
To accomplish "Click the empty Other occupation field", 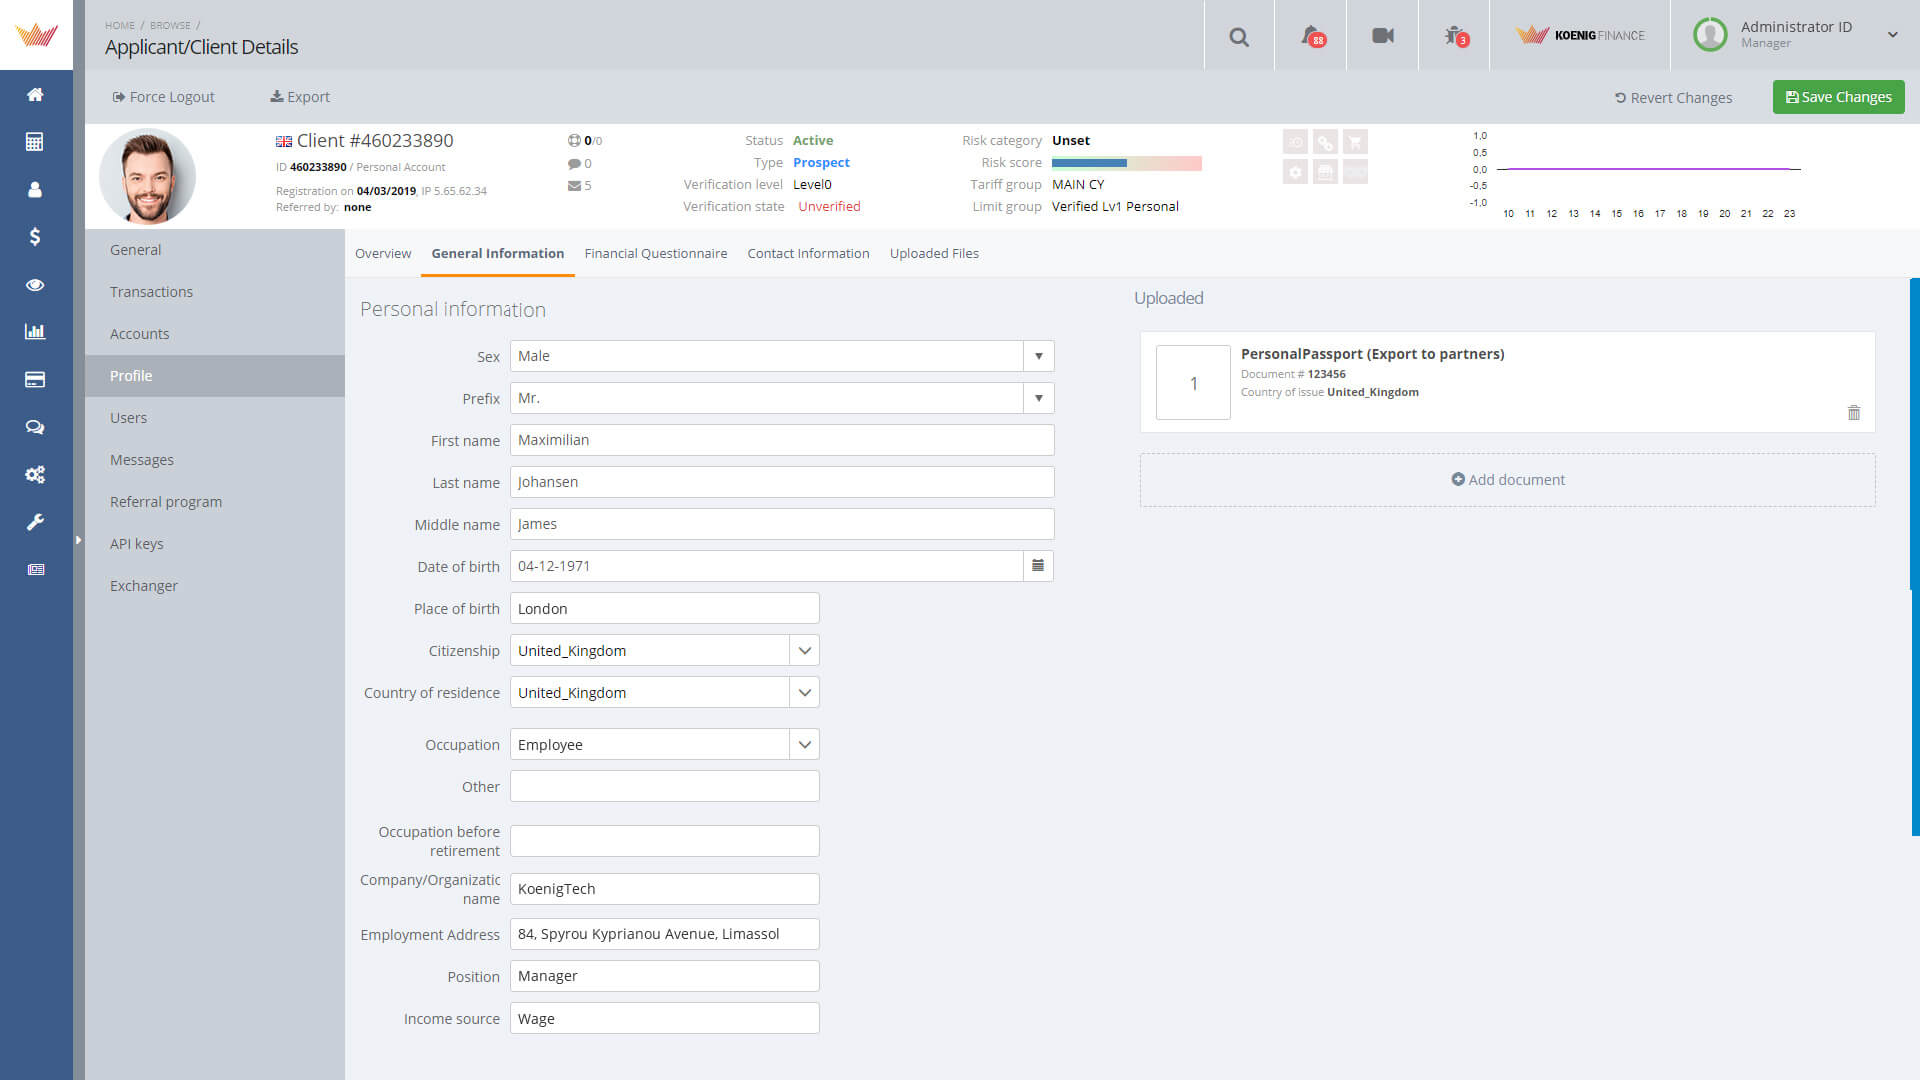I will [665, 787].
